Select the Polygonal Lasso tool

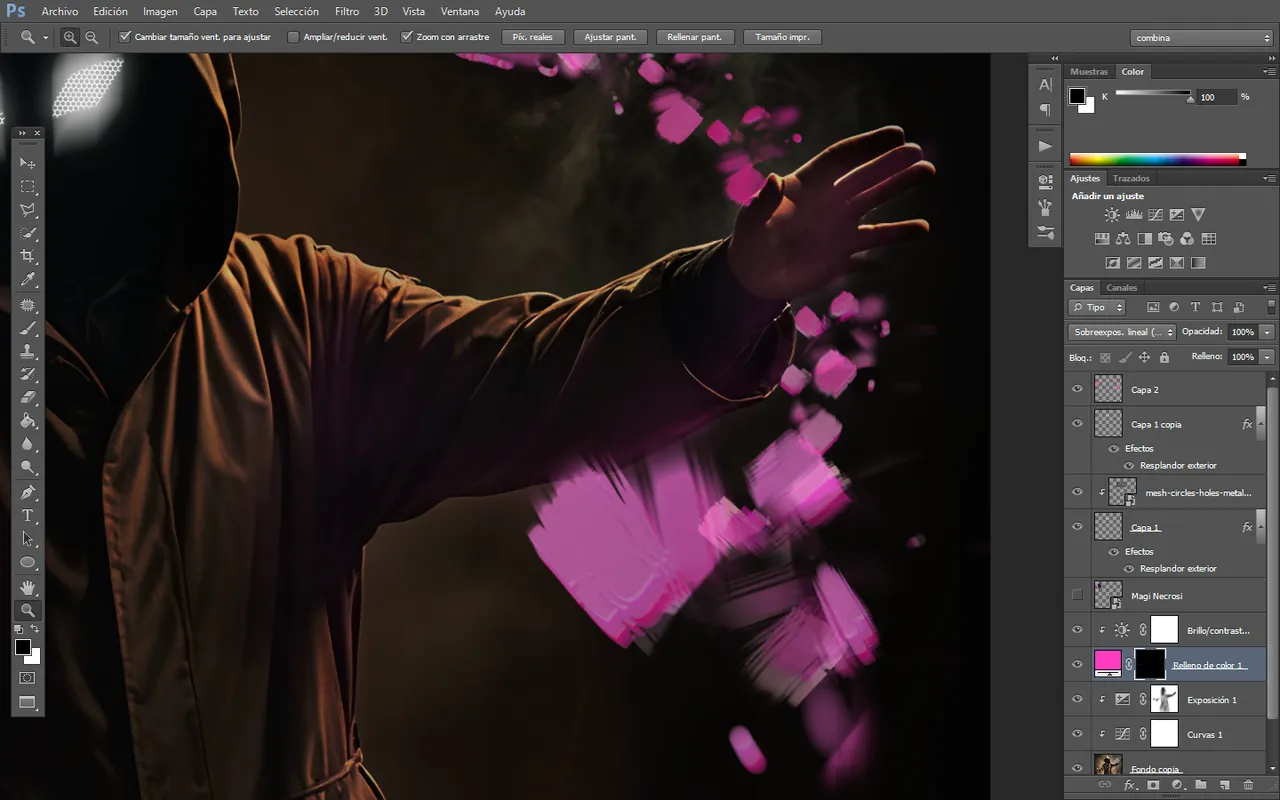[28, 210]
